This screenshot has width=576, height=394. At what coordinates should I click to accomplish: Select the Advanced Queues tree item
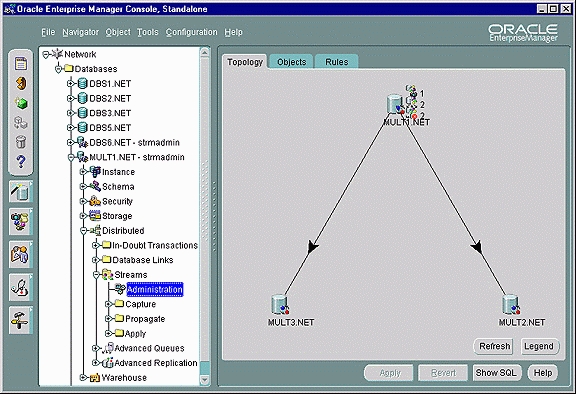click(149, 348)
